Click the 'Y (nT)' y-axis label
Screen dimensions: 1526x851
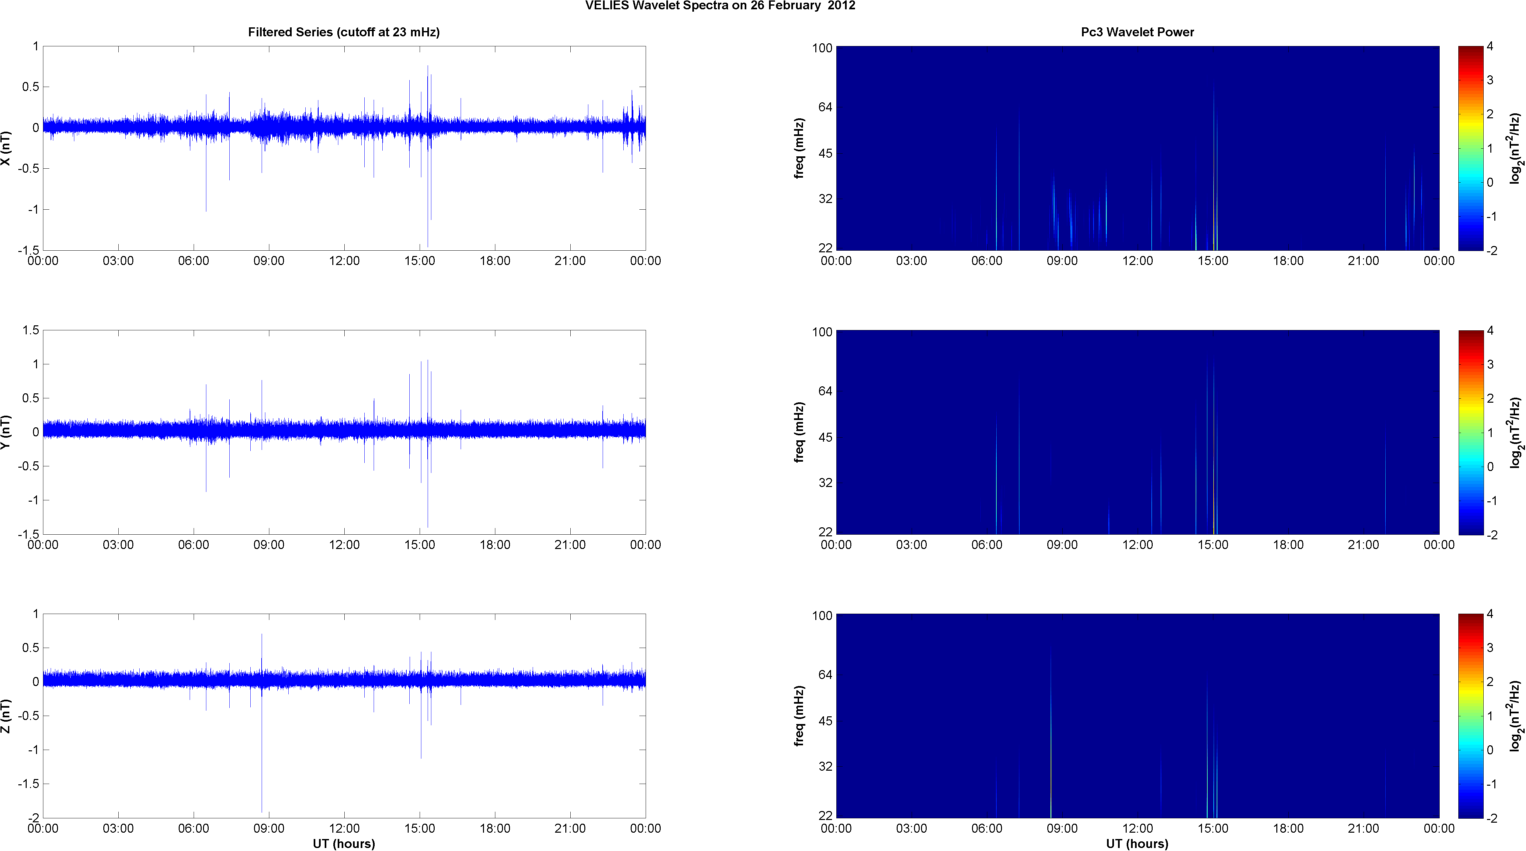tap(7, 432)
